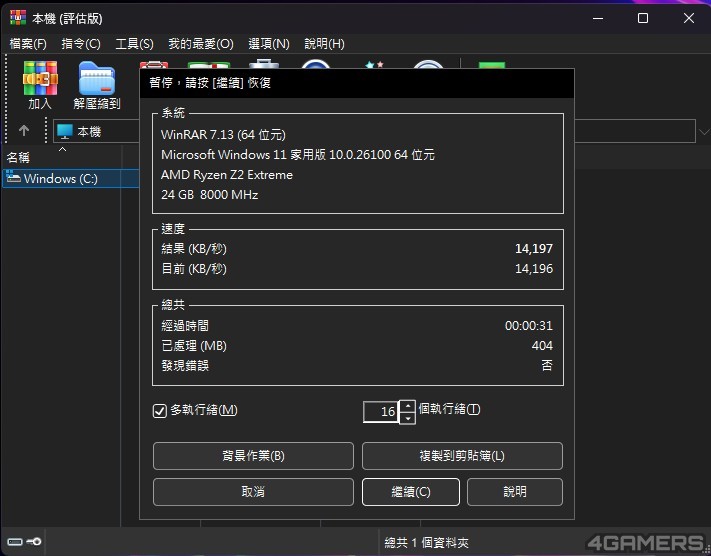Decrease thread count with the down spinner arrow
711x556 pixels.
[407, 418]
